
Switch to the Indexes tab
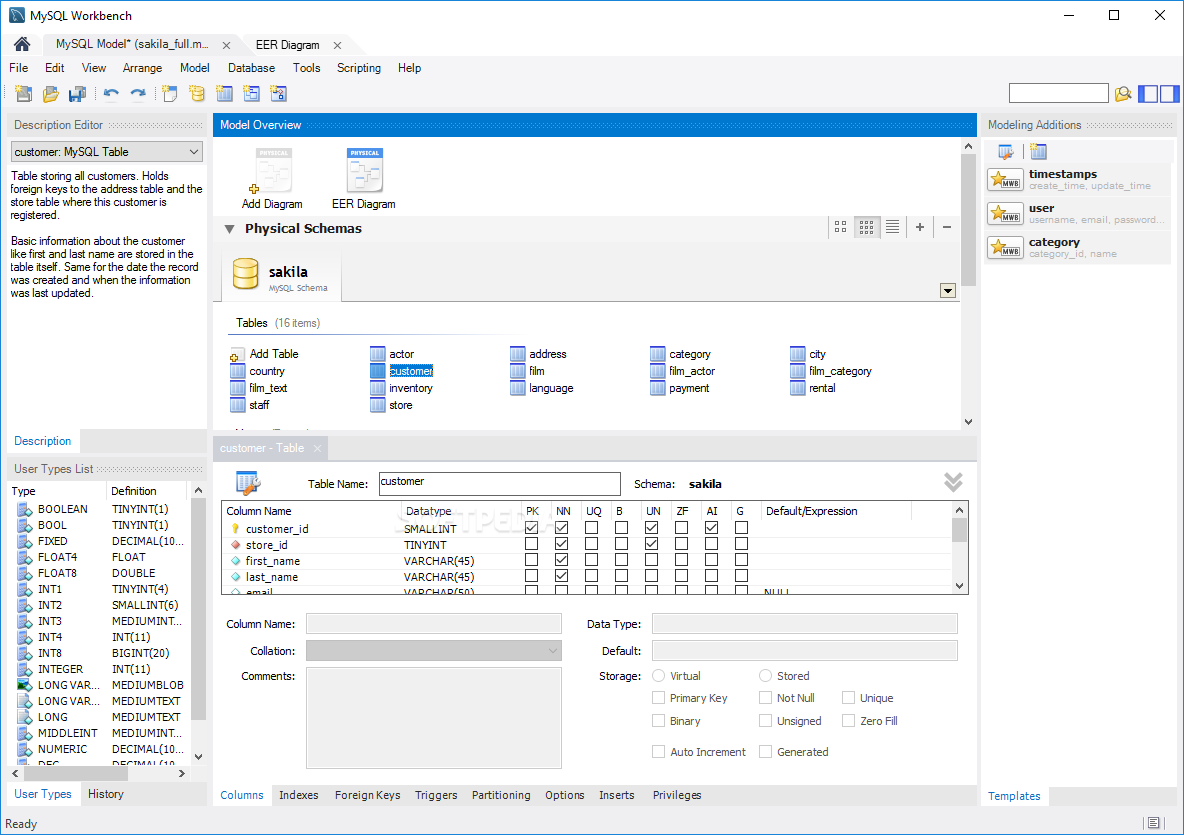(298, 795)
